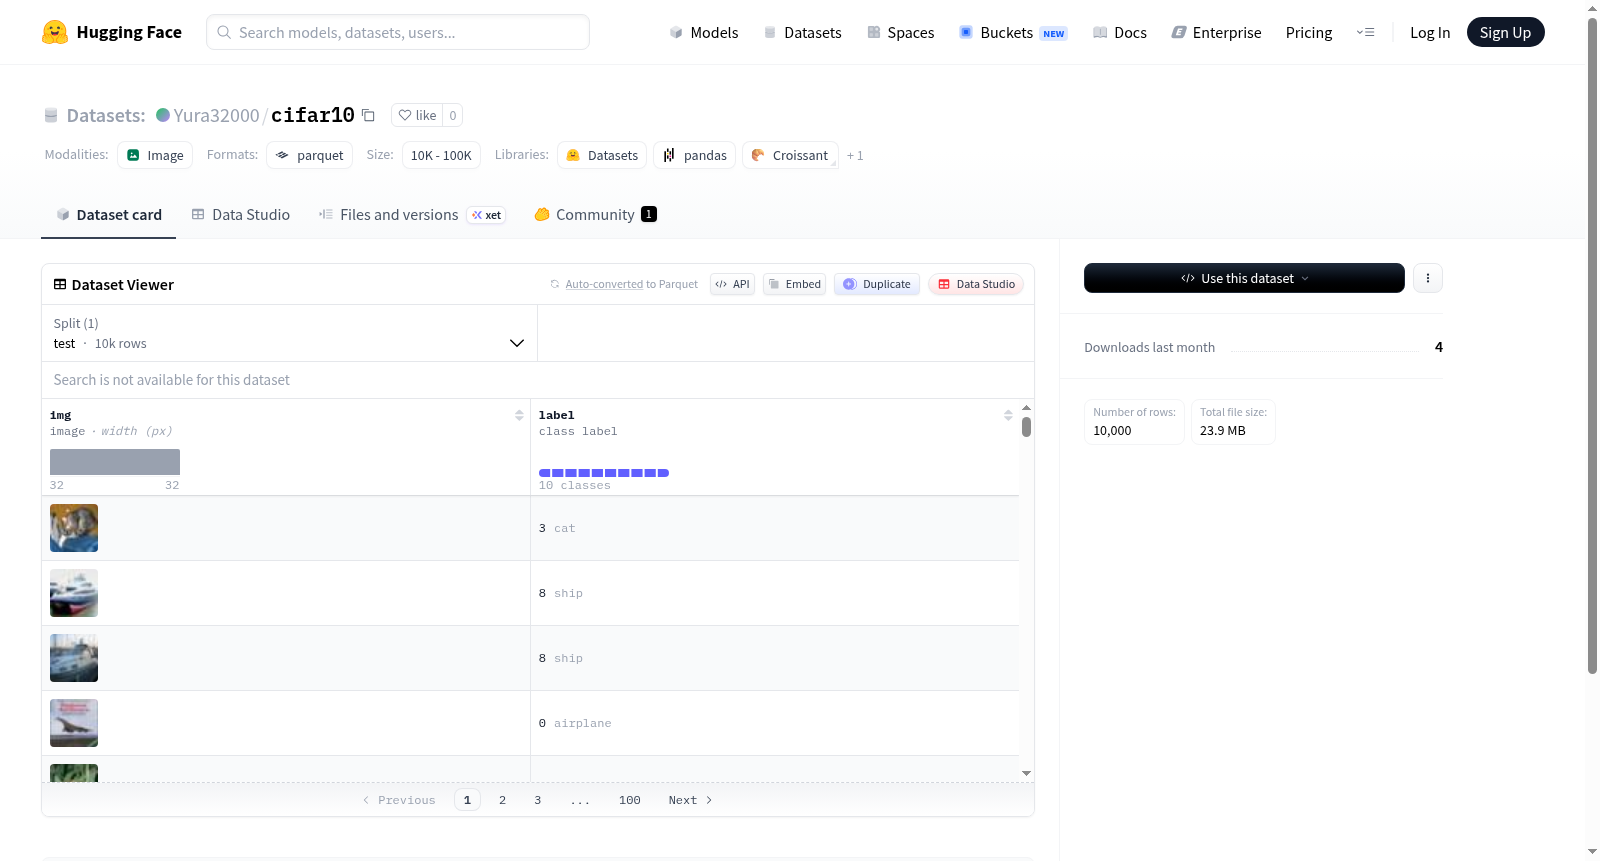Open the Yura32000 user profile link

tap(216, 115)
